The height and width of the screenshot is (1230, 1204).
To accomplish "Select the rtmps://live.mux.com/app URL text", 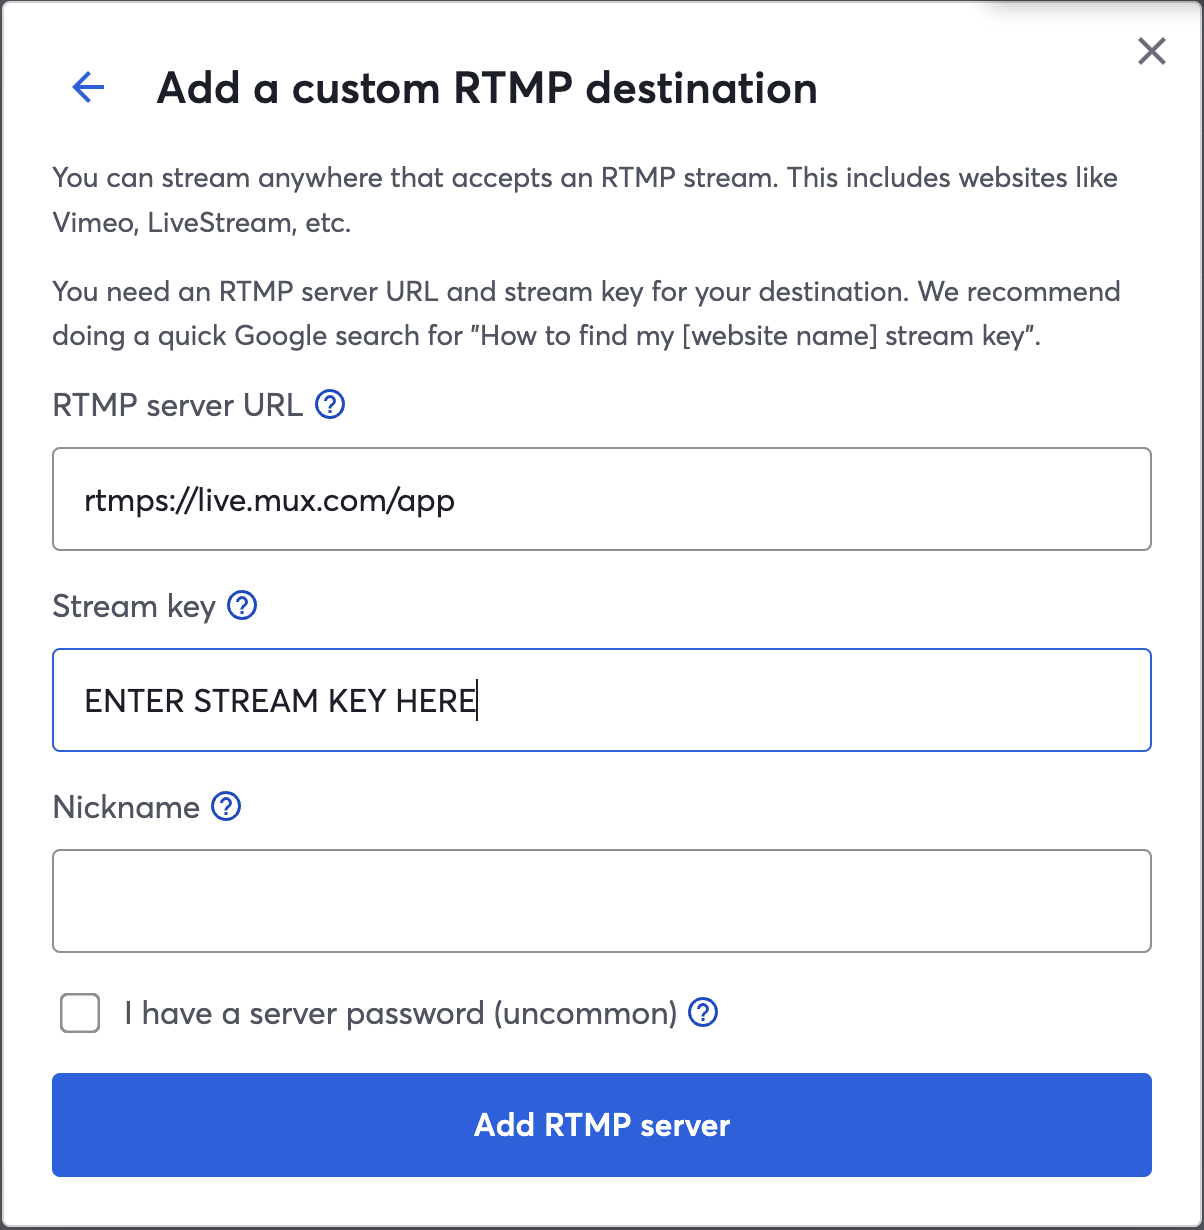I will pos(268,500).
